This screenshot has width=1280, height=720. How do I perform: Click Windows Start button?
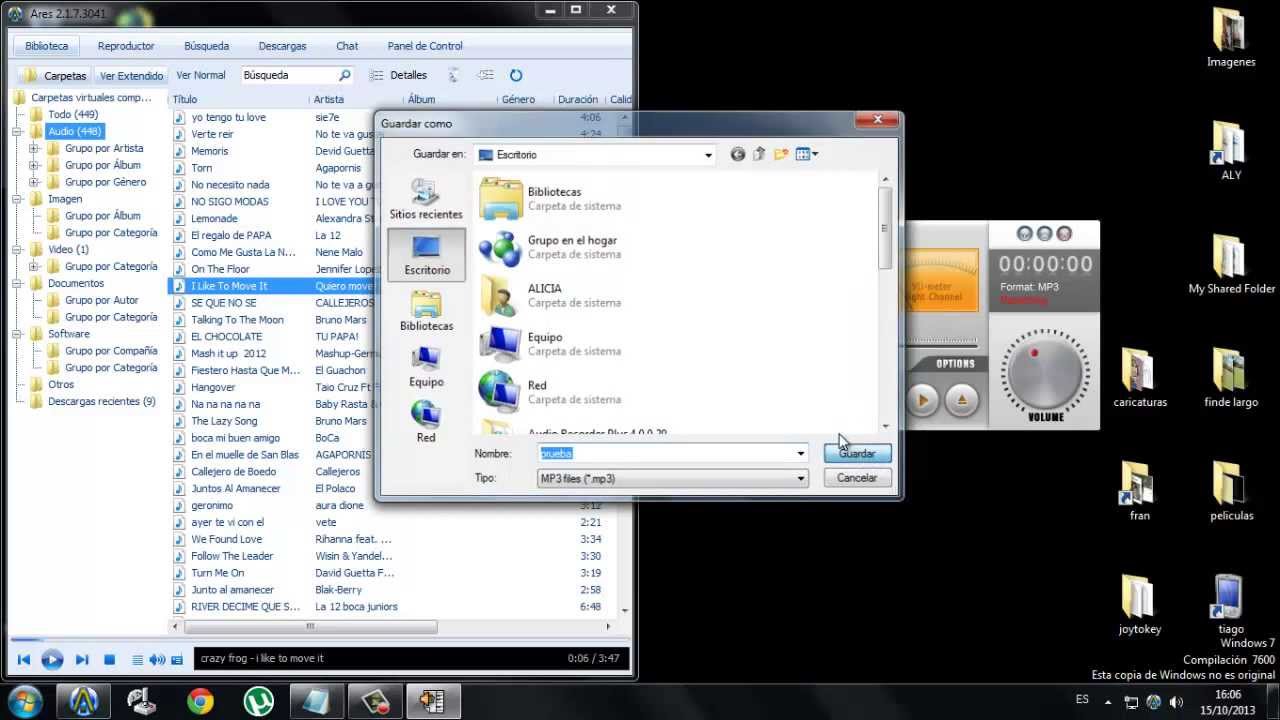(x=24, y=701)
